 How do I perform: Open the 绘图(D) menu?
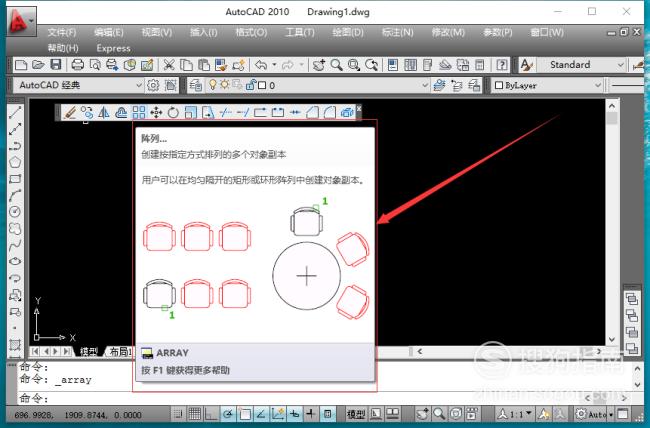[347, 32]
